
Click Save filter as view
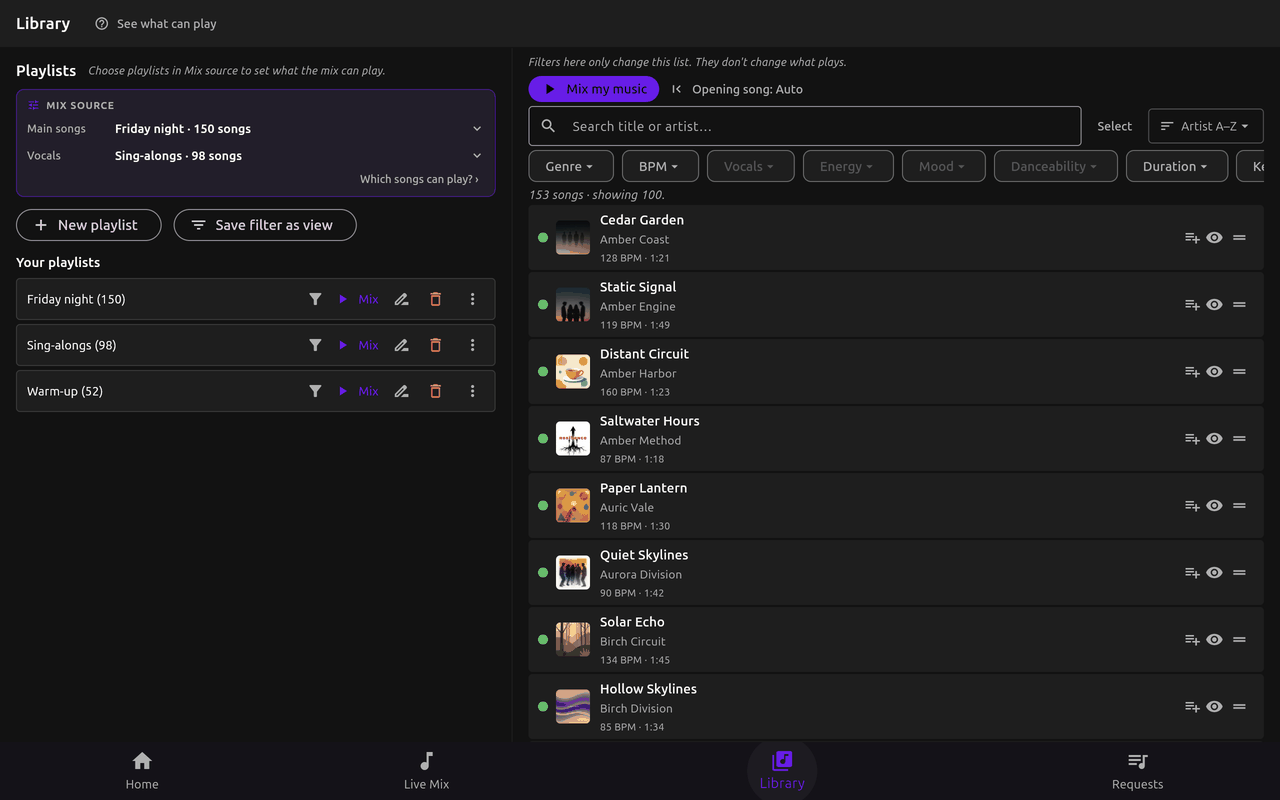tap(265, 225)
